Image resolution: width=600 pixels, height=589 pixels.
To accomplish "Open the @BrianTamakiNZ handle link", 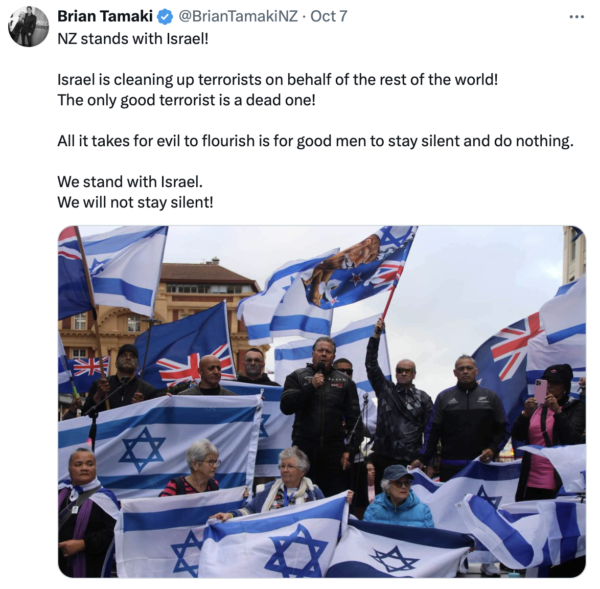I will pos(238,16).
